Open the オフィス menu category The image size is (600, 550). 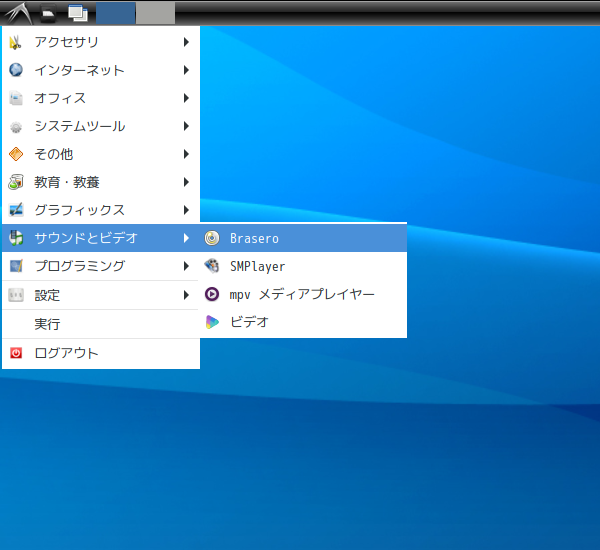click(x=101, y=98)
